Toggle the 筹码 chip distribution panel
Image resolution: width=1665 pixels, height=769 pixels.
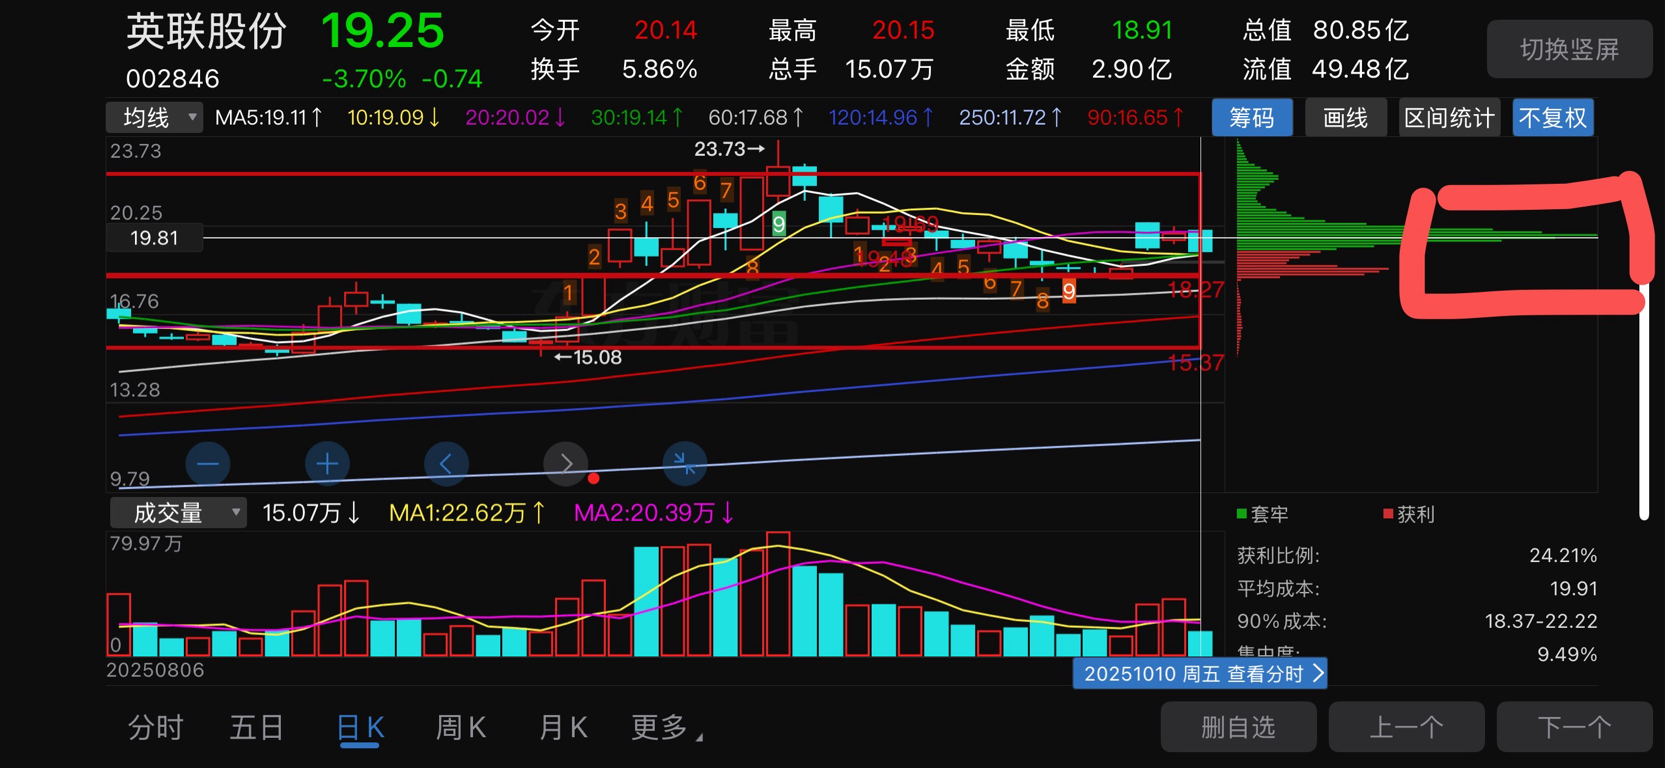pos(1252,118)
